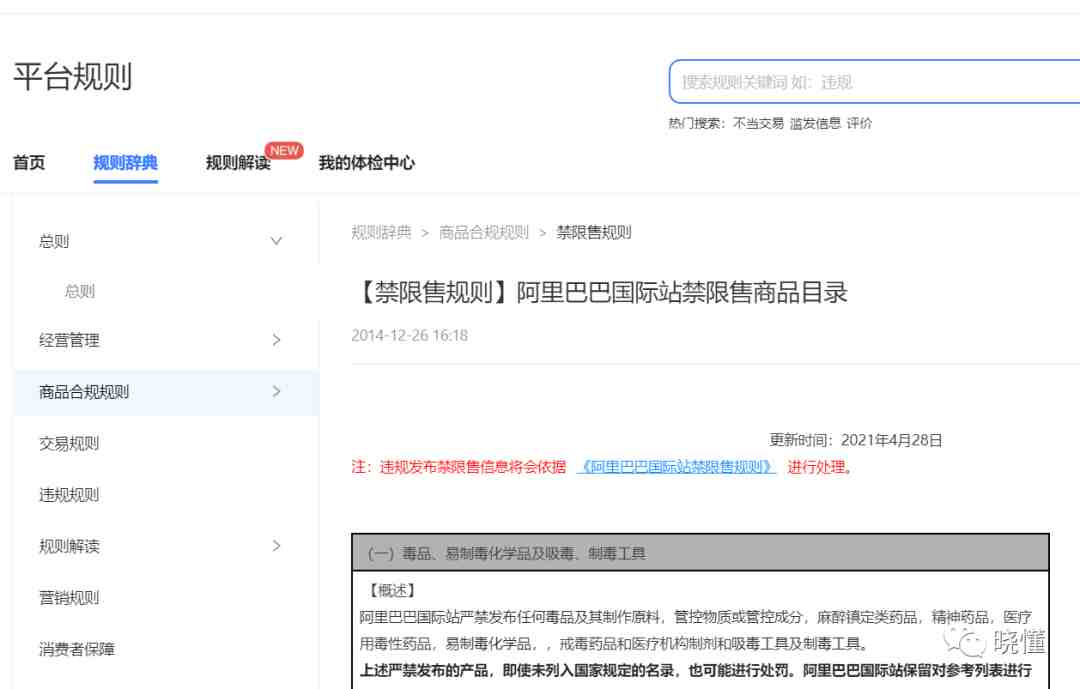Click hot search term 滥发信息
This screenshot has height=689, width=1080.
coord(816,123)
